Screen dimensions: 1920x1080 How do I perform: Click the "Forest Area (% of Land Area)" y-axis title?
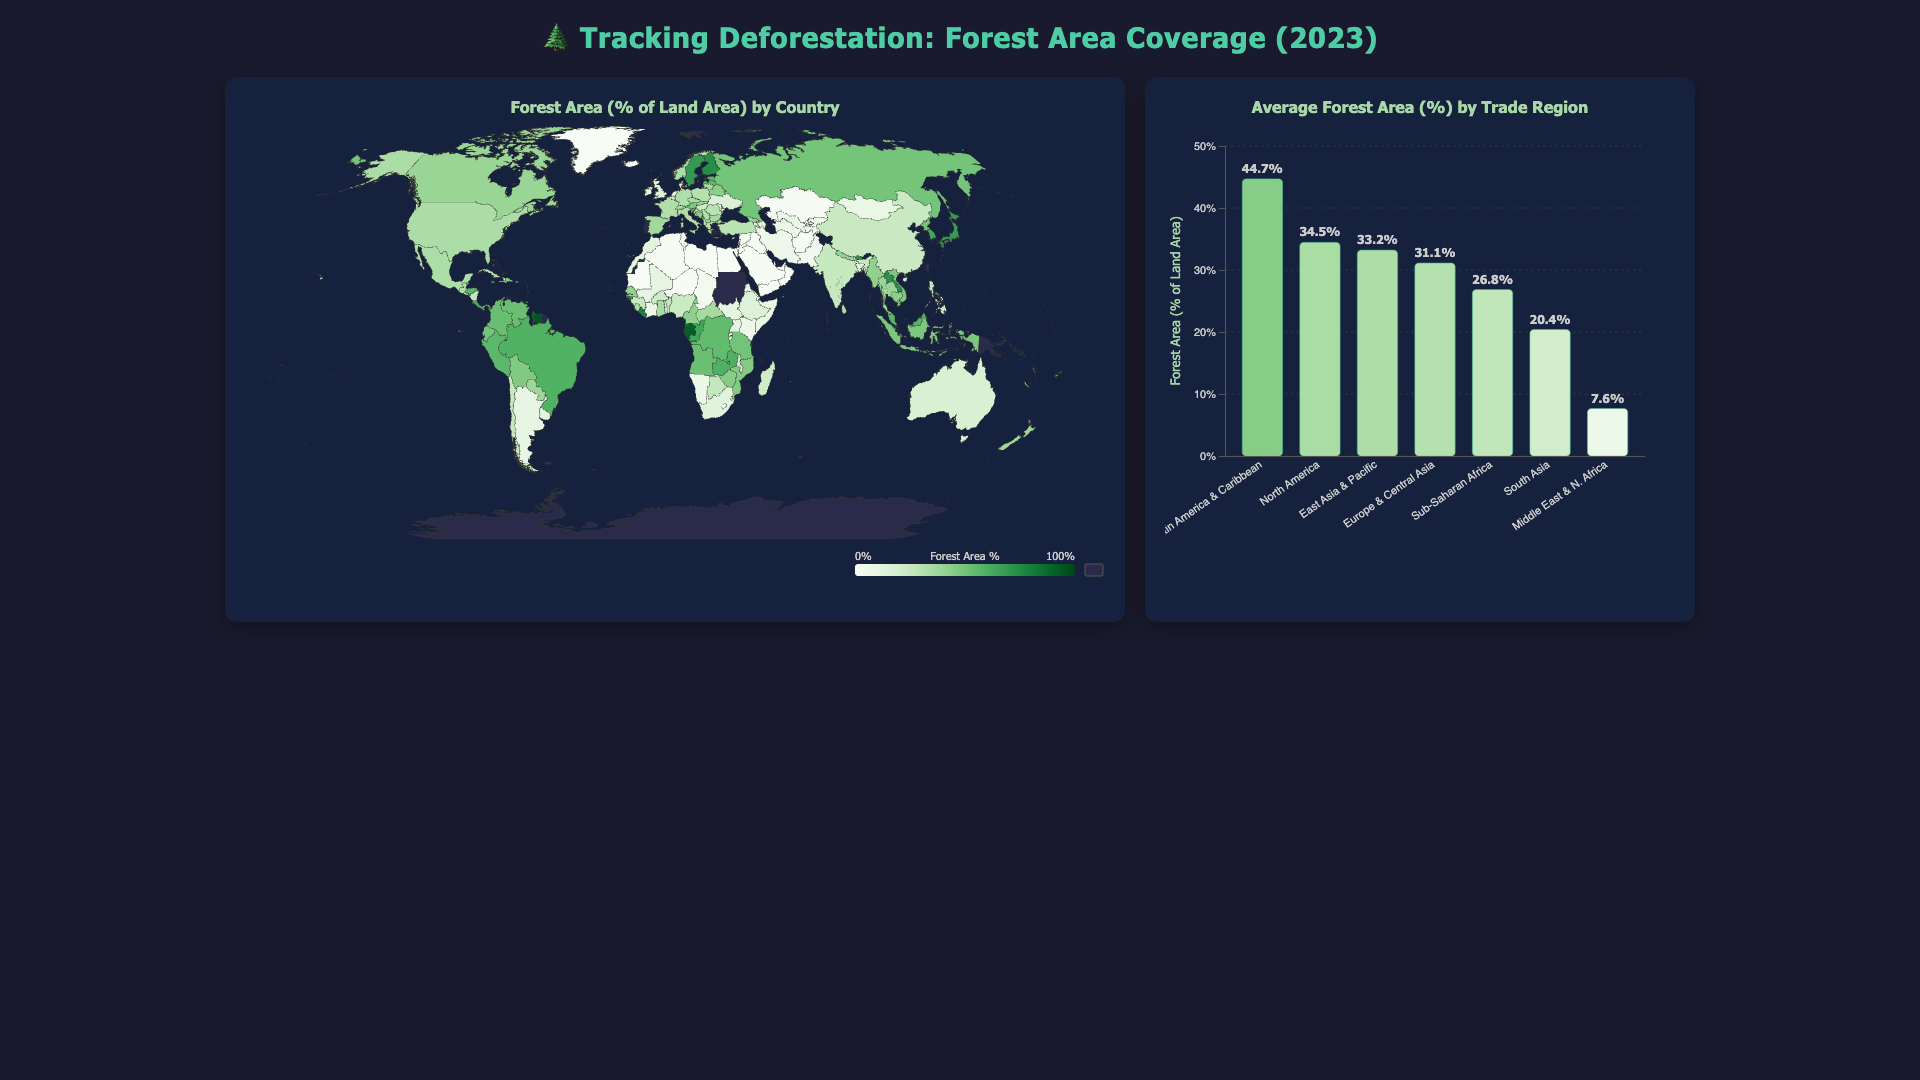click(x=1176, y=301)
